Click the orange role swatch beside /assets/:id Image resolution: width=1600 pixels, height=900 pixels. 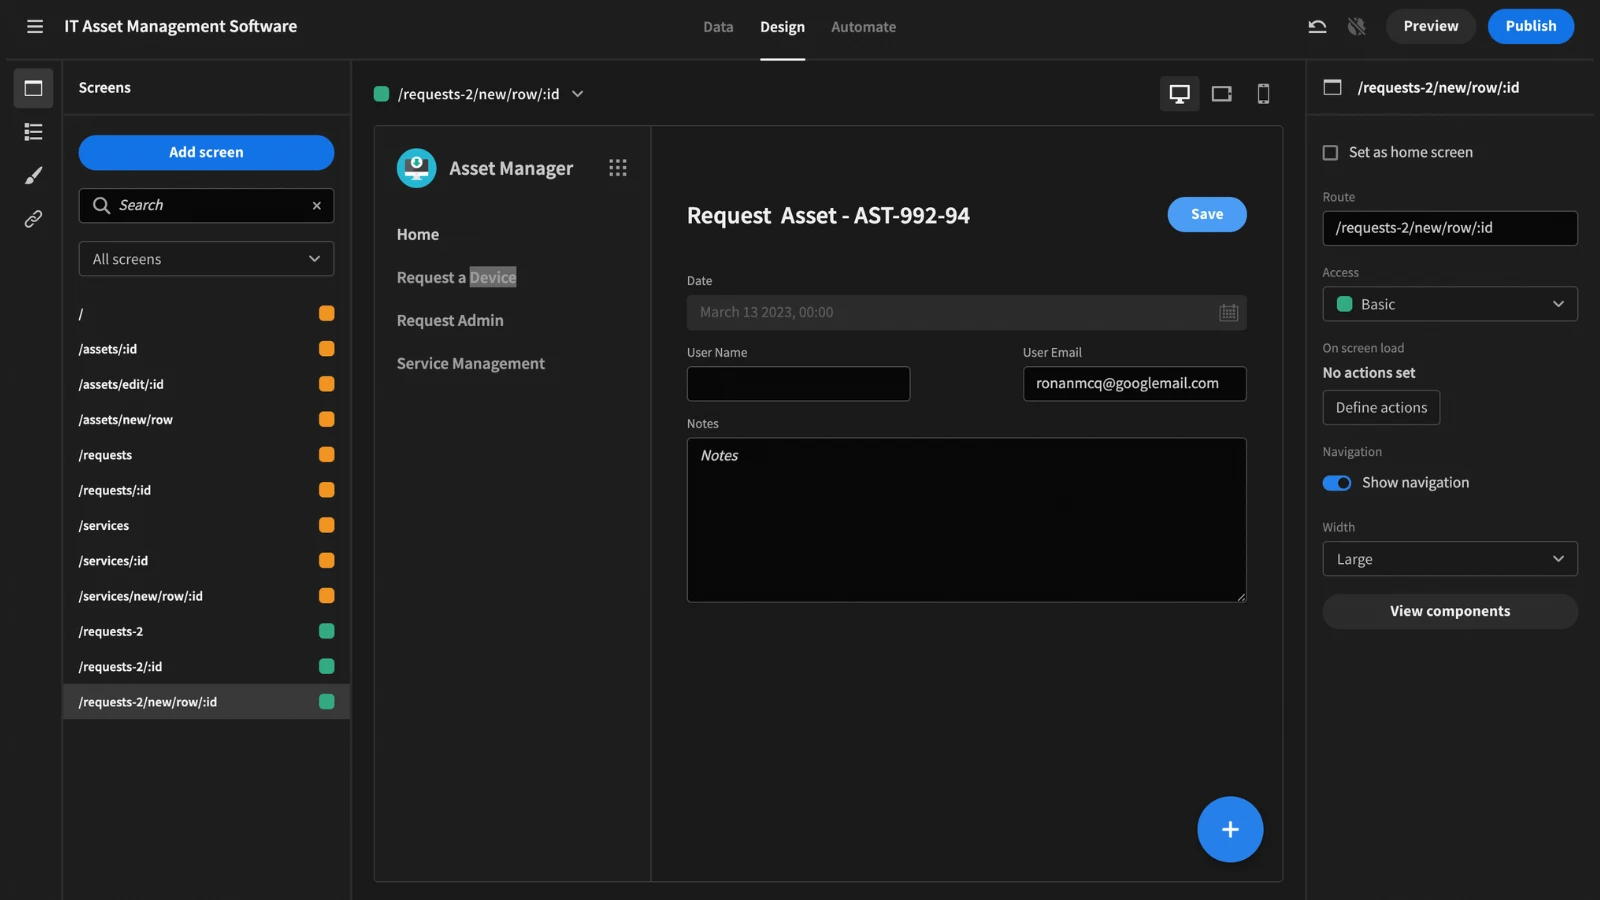326,349
